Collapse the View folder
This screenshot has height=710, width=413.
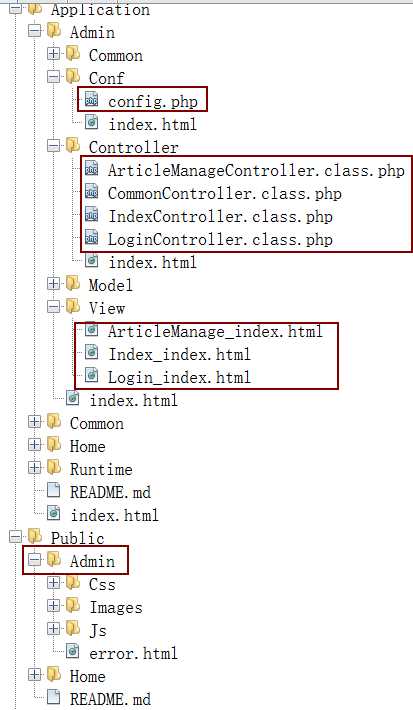(53, 307)
